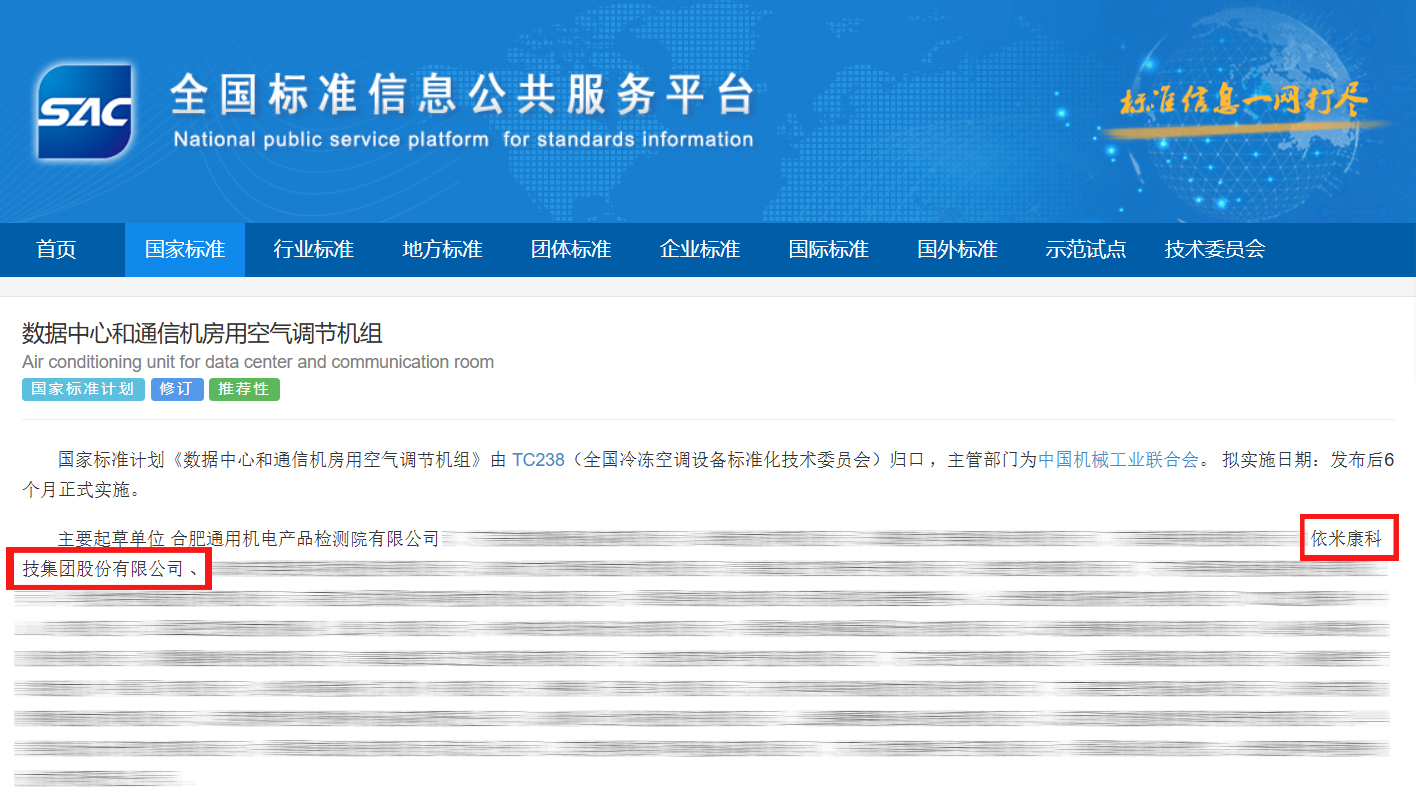The width and height of the screenshot is (1416, 812).
Task: Click the SAC logo icon
Action: [x=84, y=111]
